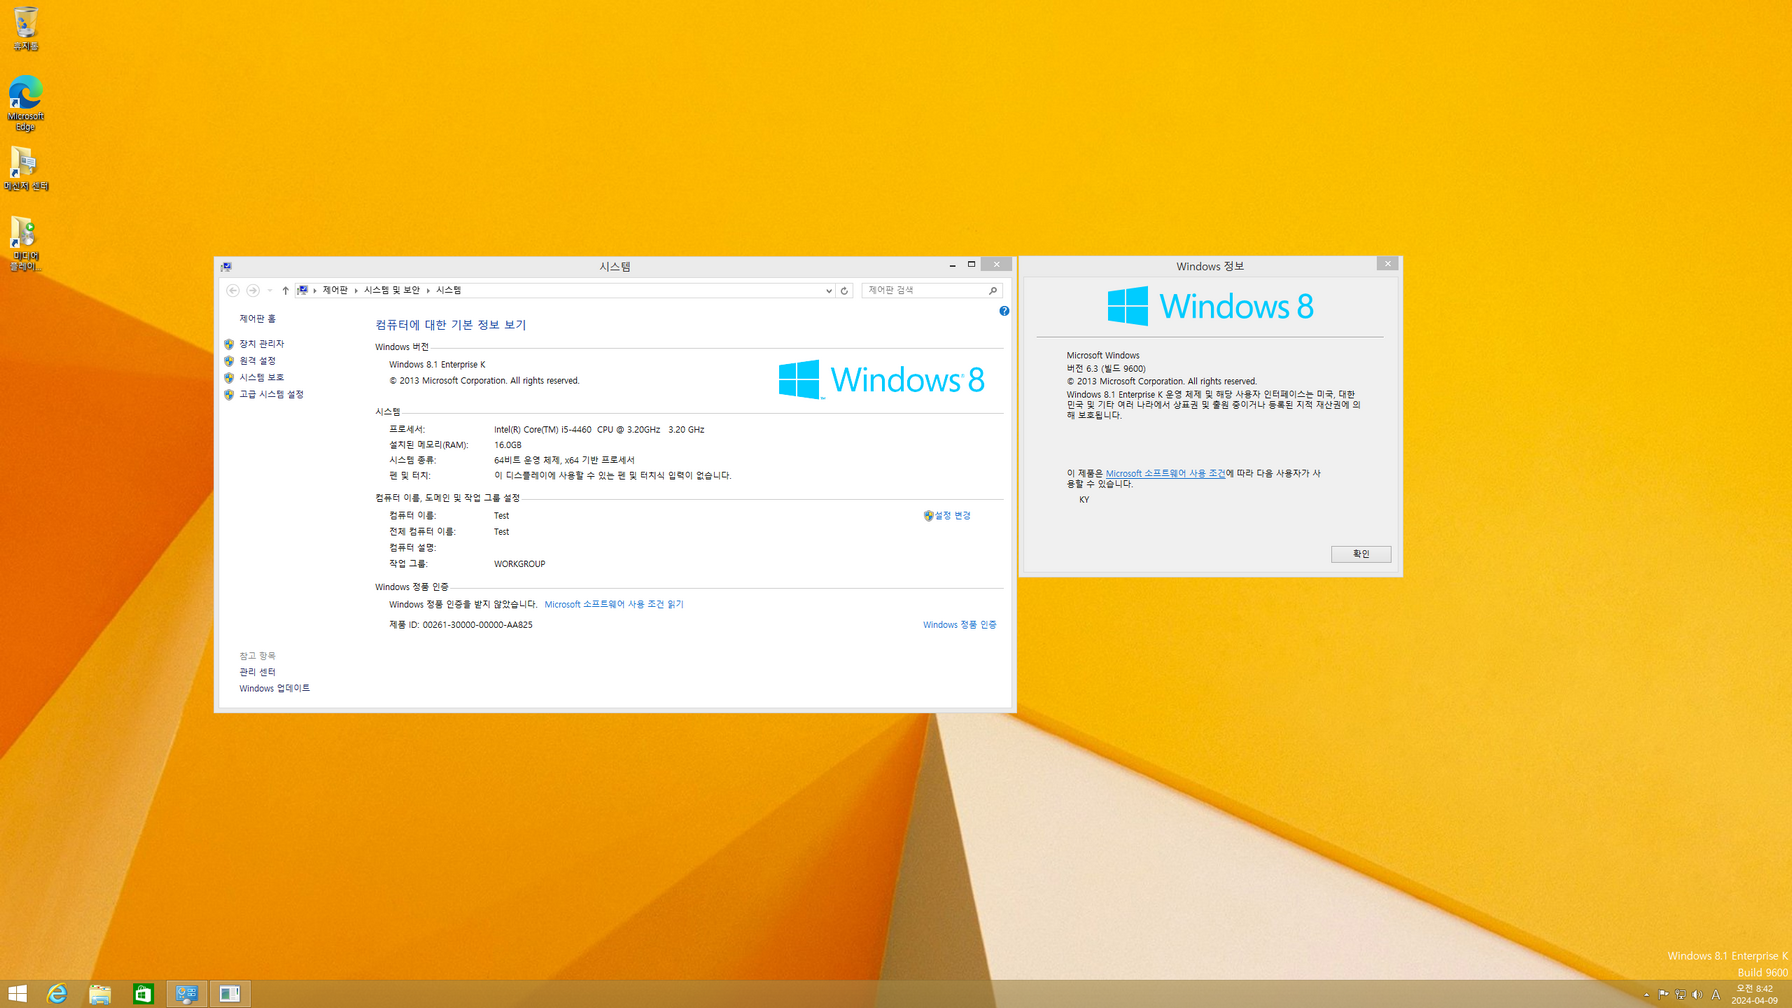
Task: Open the Recycle Bin desktop icon
Action: coord(25,29)
